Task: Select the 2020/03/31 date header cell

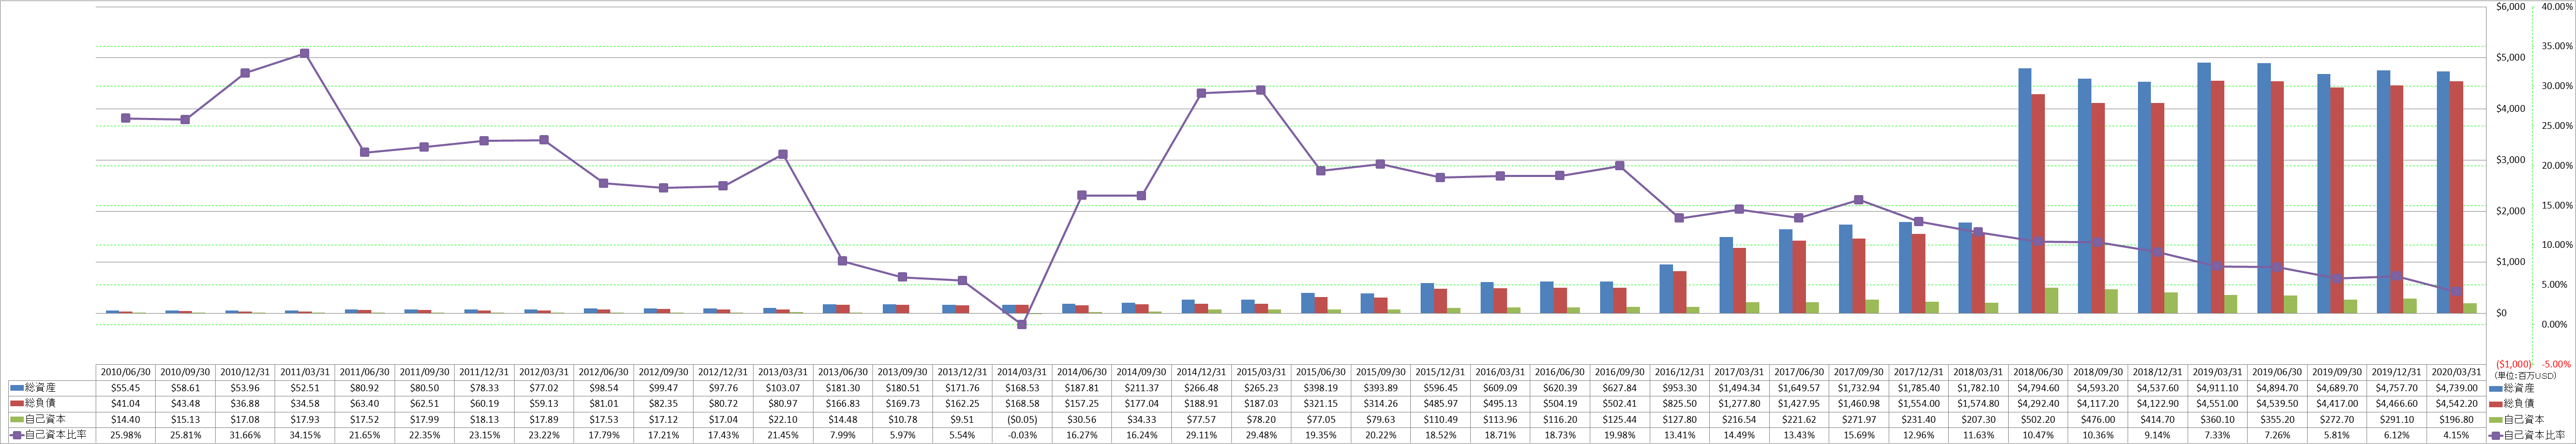Action: (x=2455, y=371)
